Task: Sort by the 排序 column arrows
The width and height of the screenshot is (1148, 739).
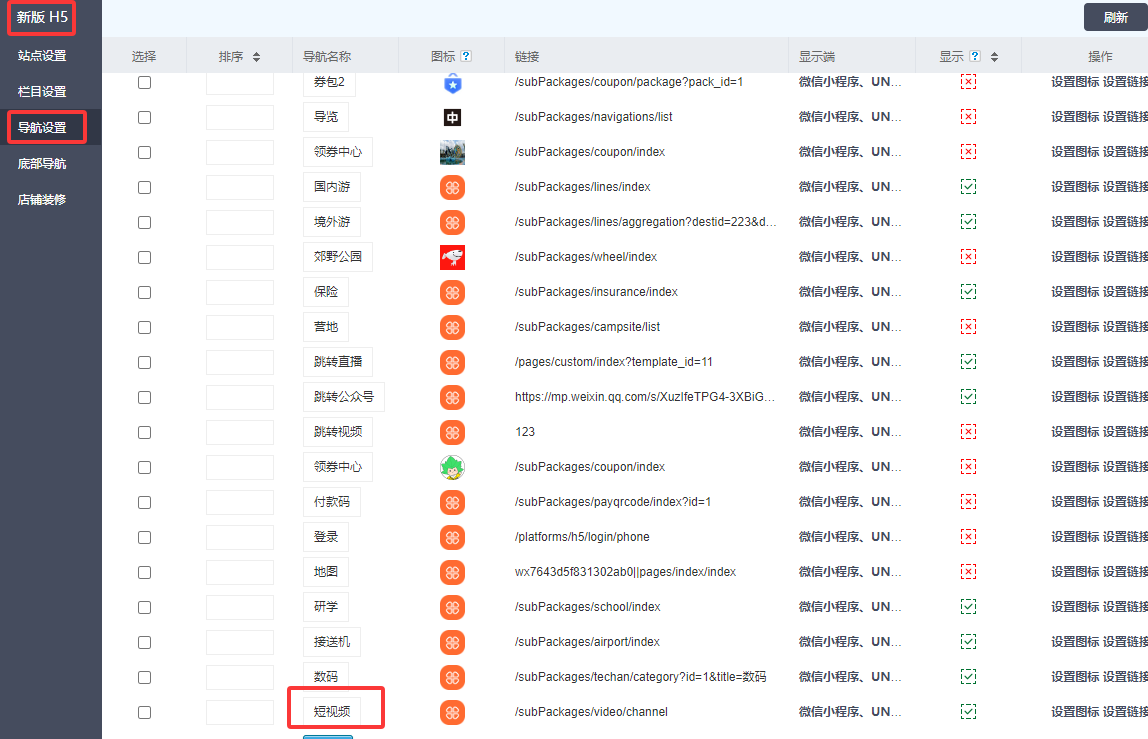Action: [x=256, y=56]
